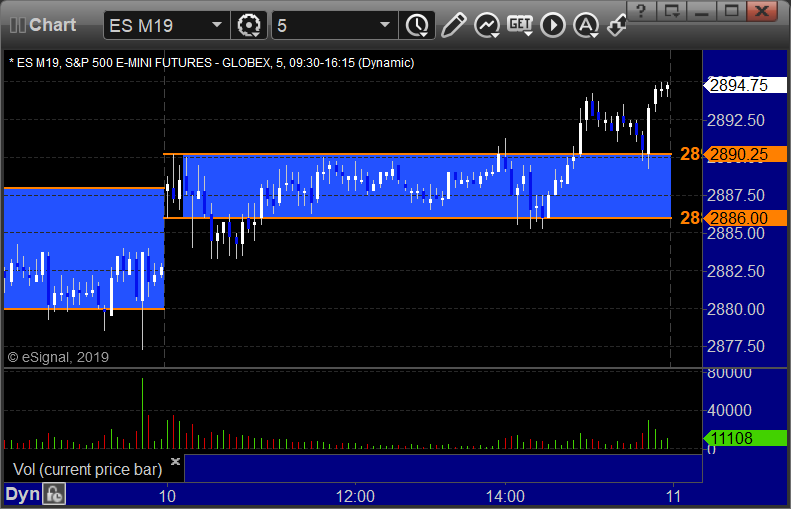Pop out the chart window icon
791x509 pixels.
pyautogui.click(x=671, y=11)
